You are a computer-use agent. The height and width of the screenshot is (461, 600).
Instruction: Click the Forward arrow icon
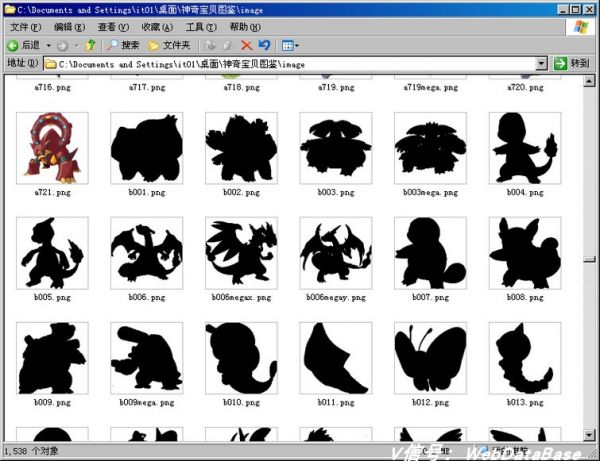point(62,46)
